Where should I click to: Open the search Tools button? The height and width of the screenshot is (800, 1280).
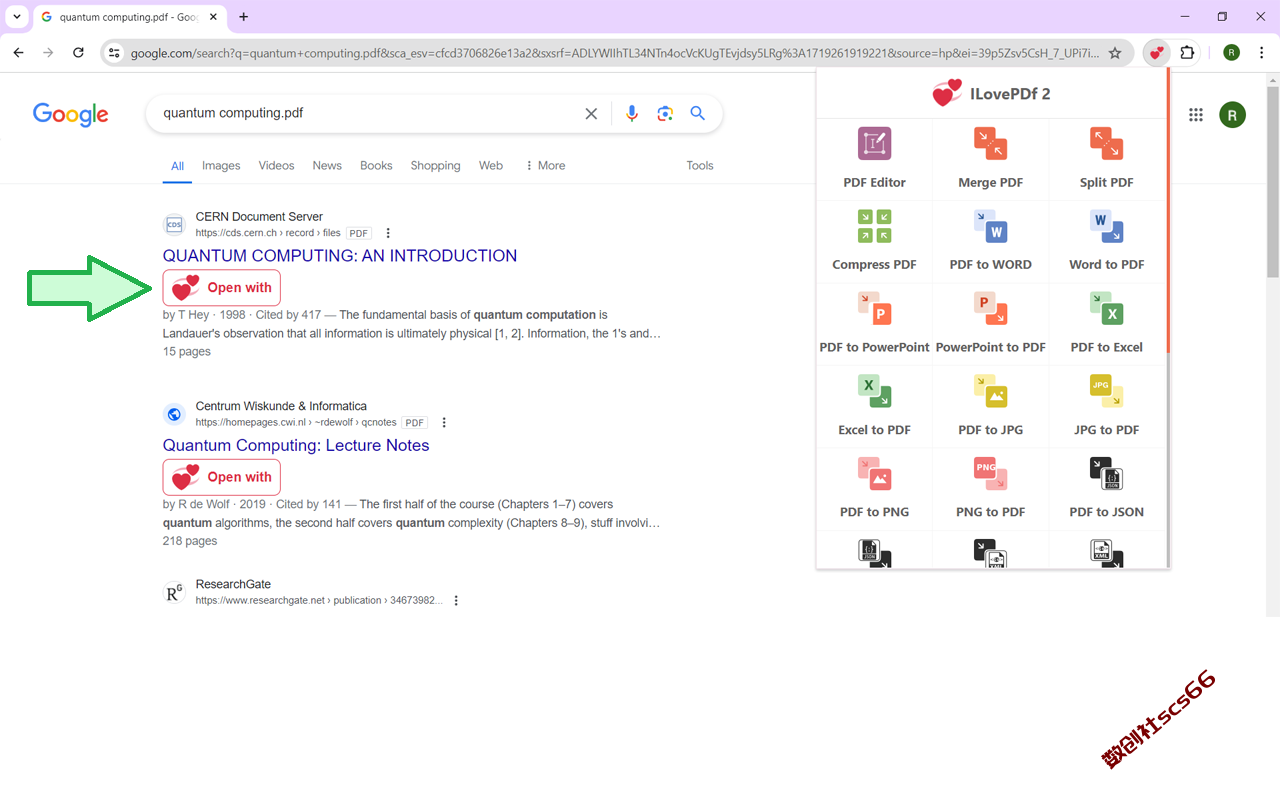pyautogui.click(x=700, y=166)
